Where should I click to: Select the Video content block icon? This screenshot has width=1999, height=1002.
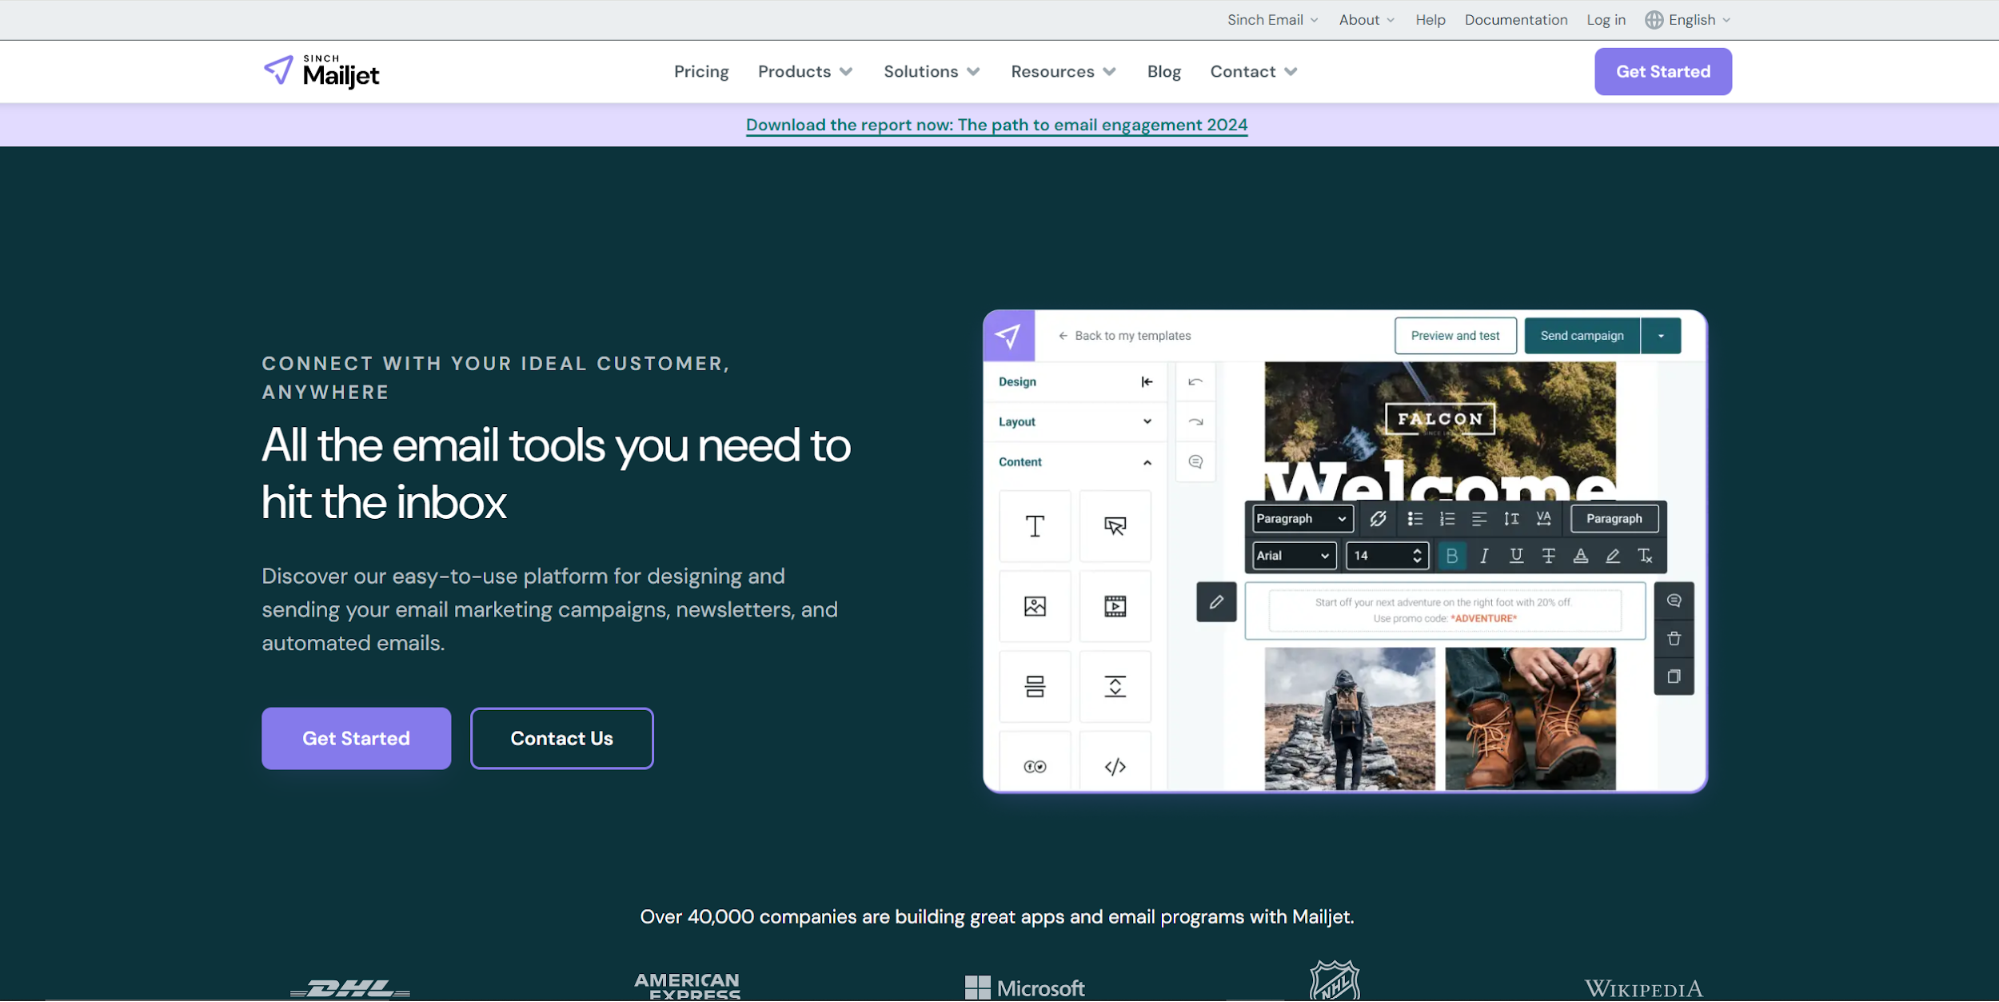1115,606
